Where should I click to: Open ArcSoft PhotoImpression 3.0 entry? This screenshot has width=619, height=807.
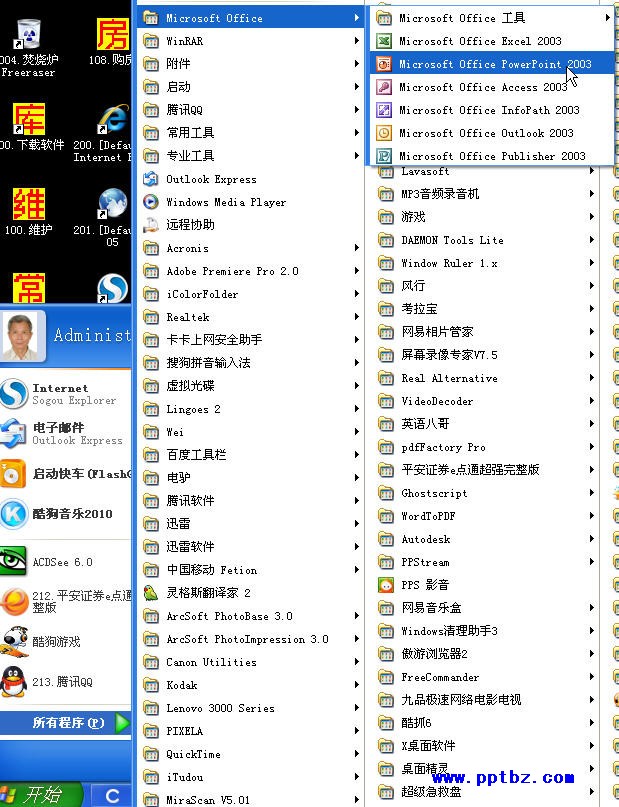(x=251, y=639)
